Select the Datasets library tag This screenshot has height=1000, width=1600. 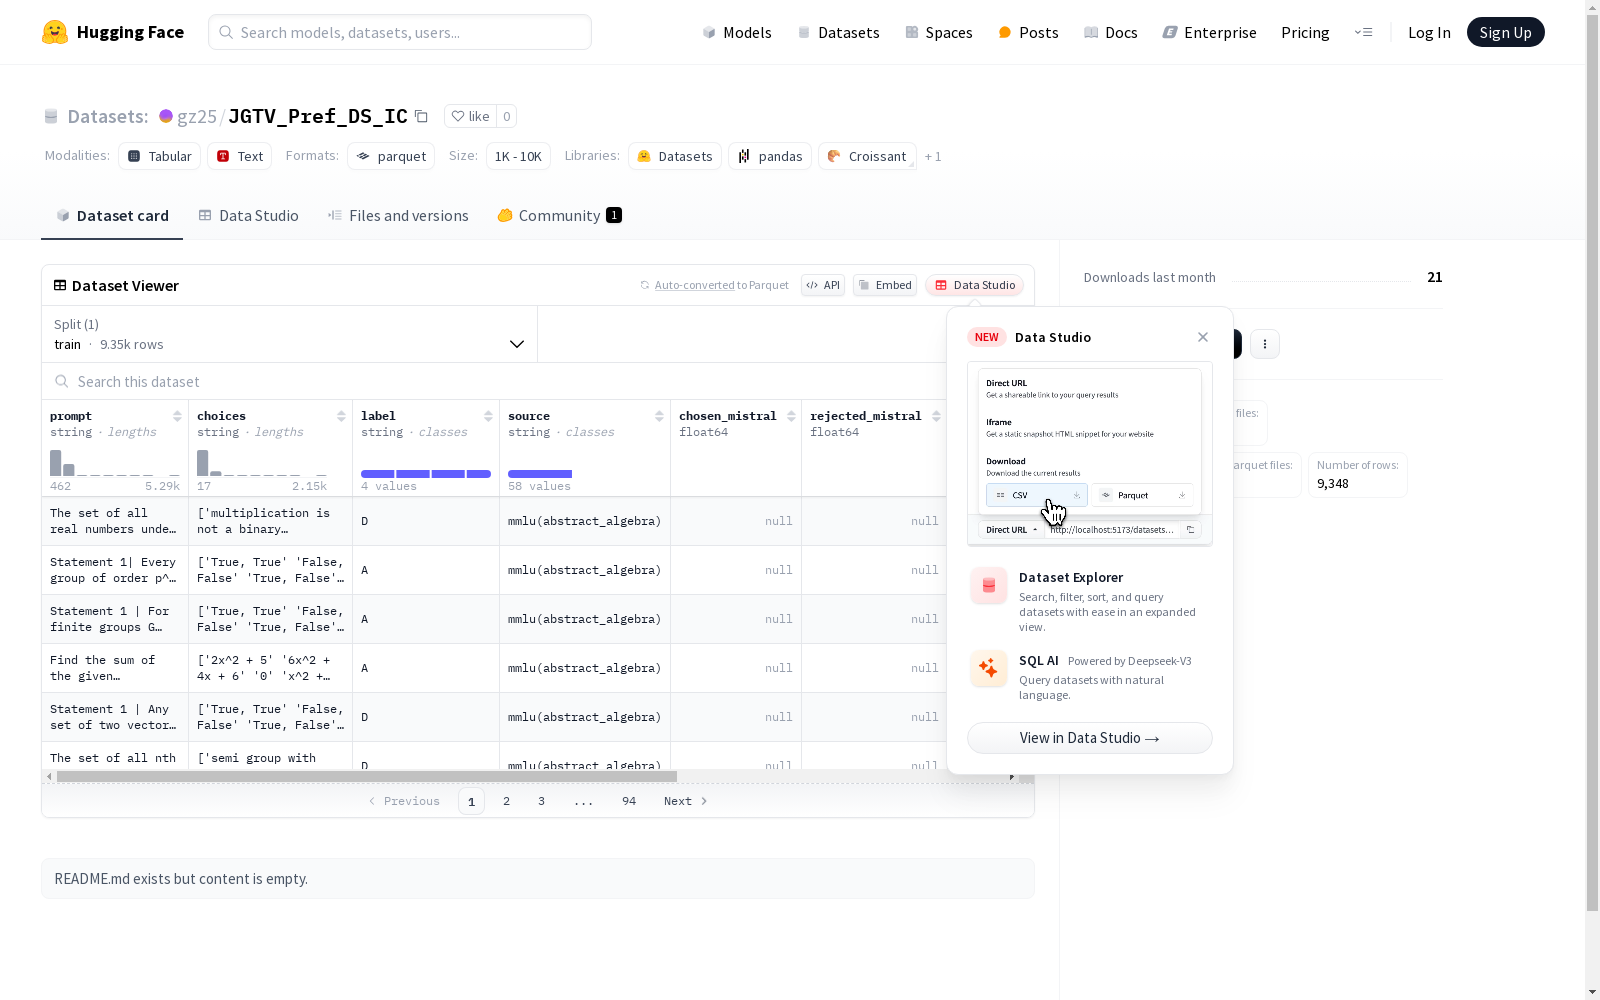[x=675, y=156]
